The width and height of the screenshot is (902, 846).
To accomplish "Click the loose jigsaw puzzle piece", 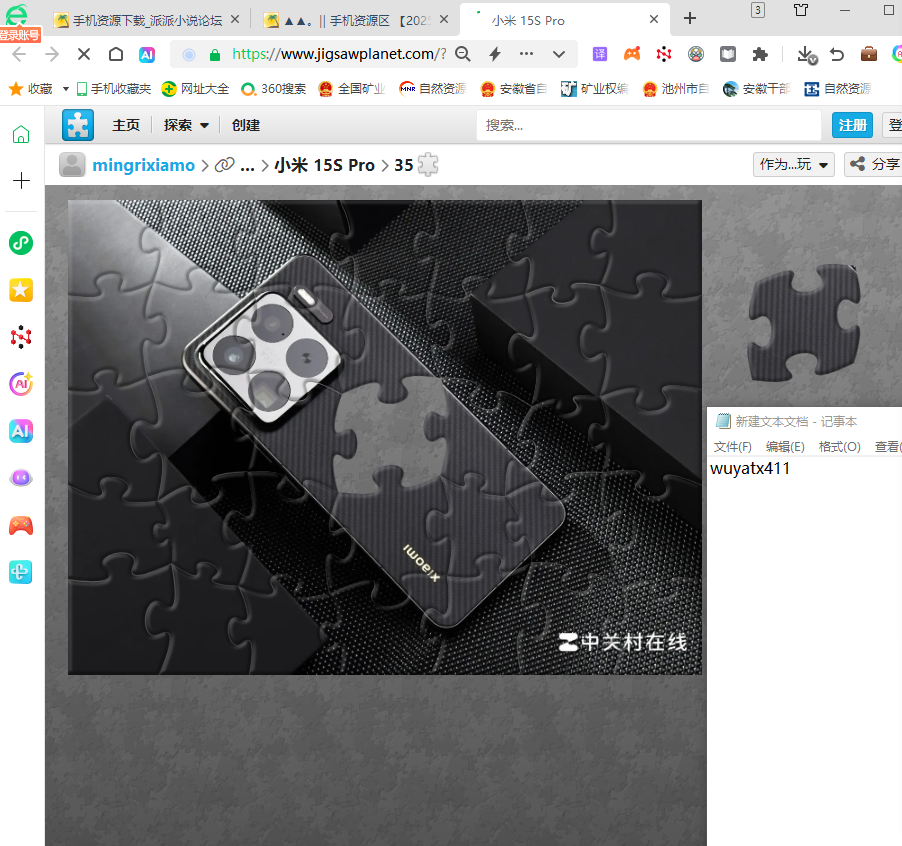I will (x=804, y=322).
